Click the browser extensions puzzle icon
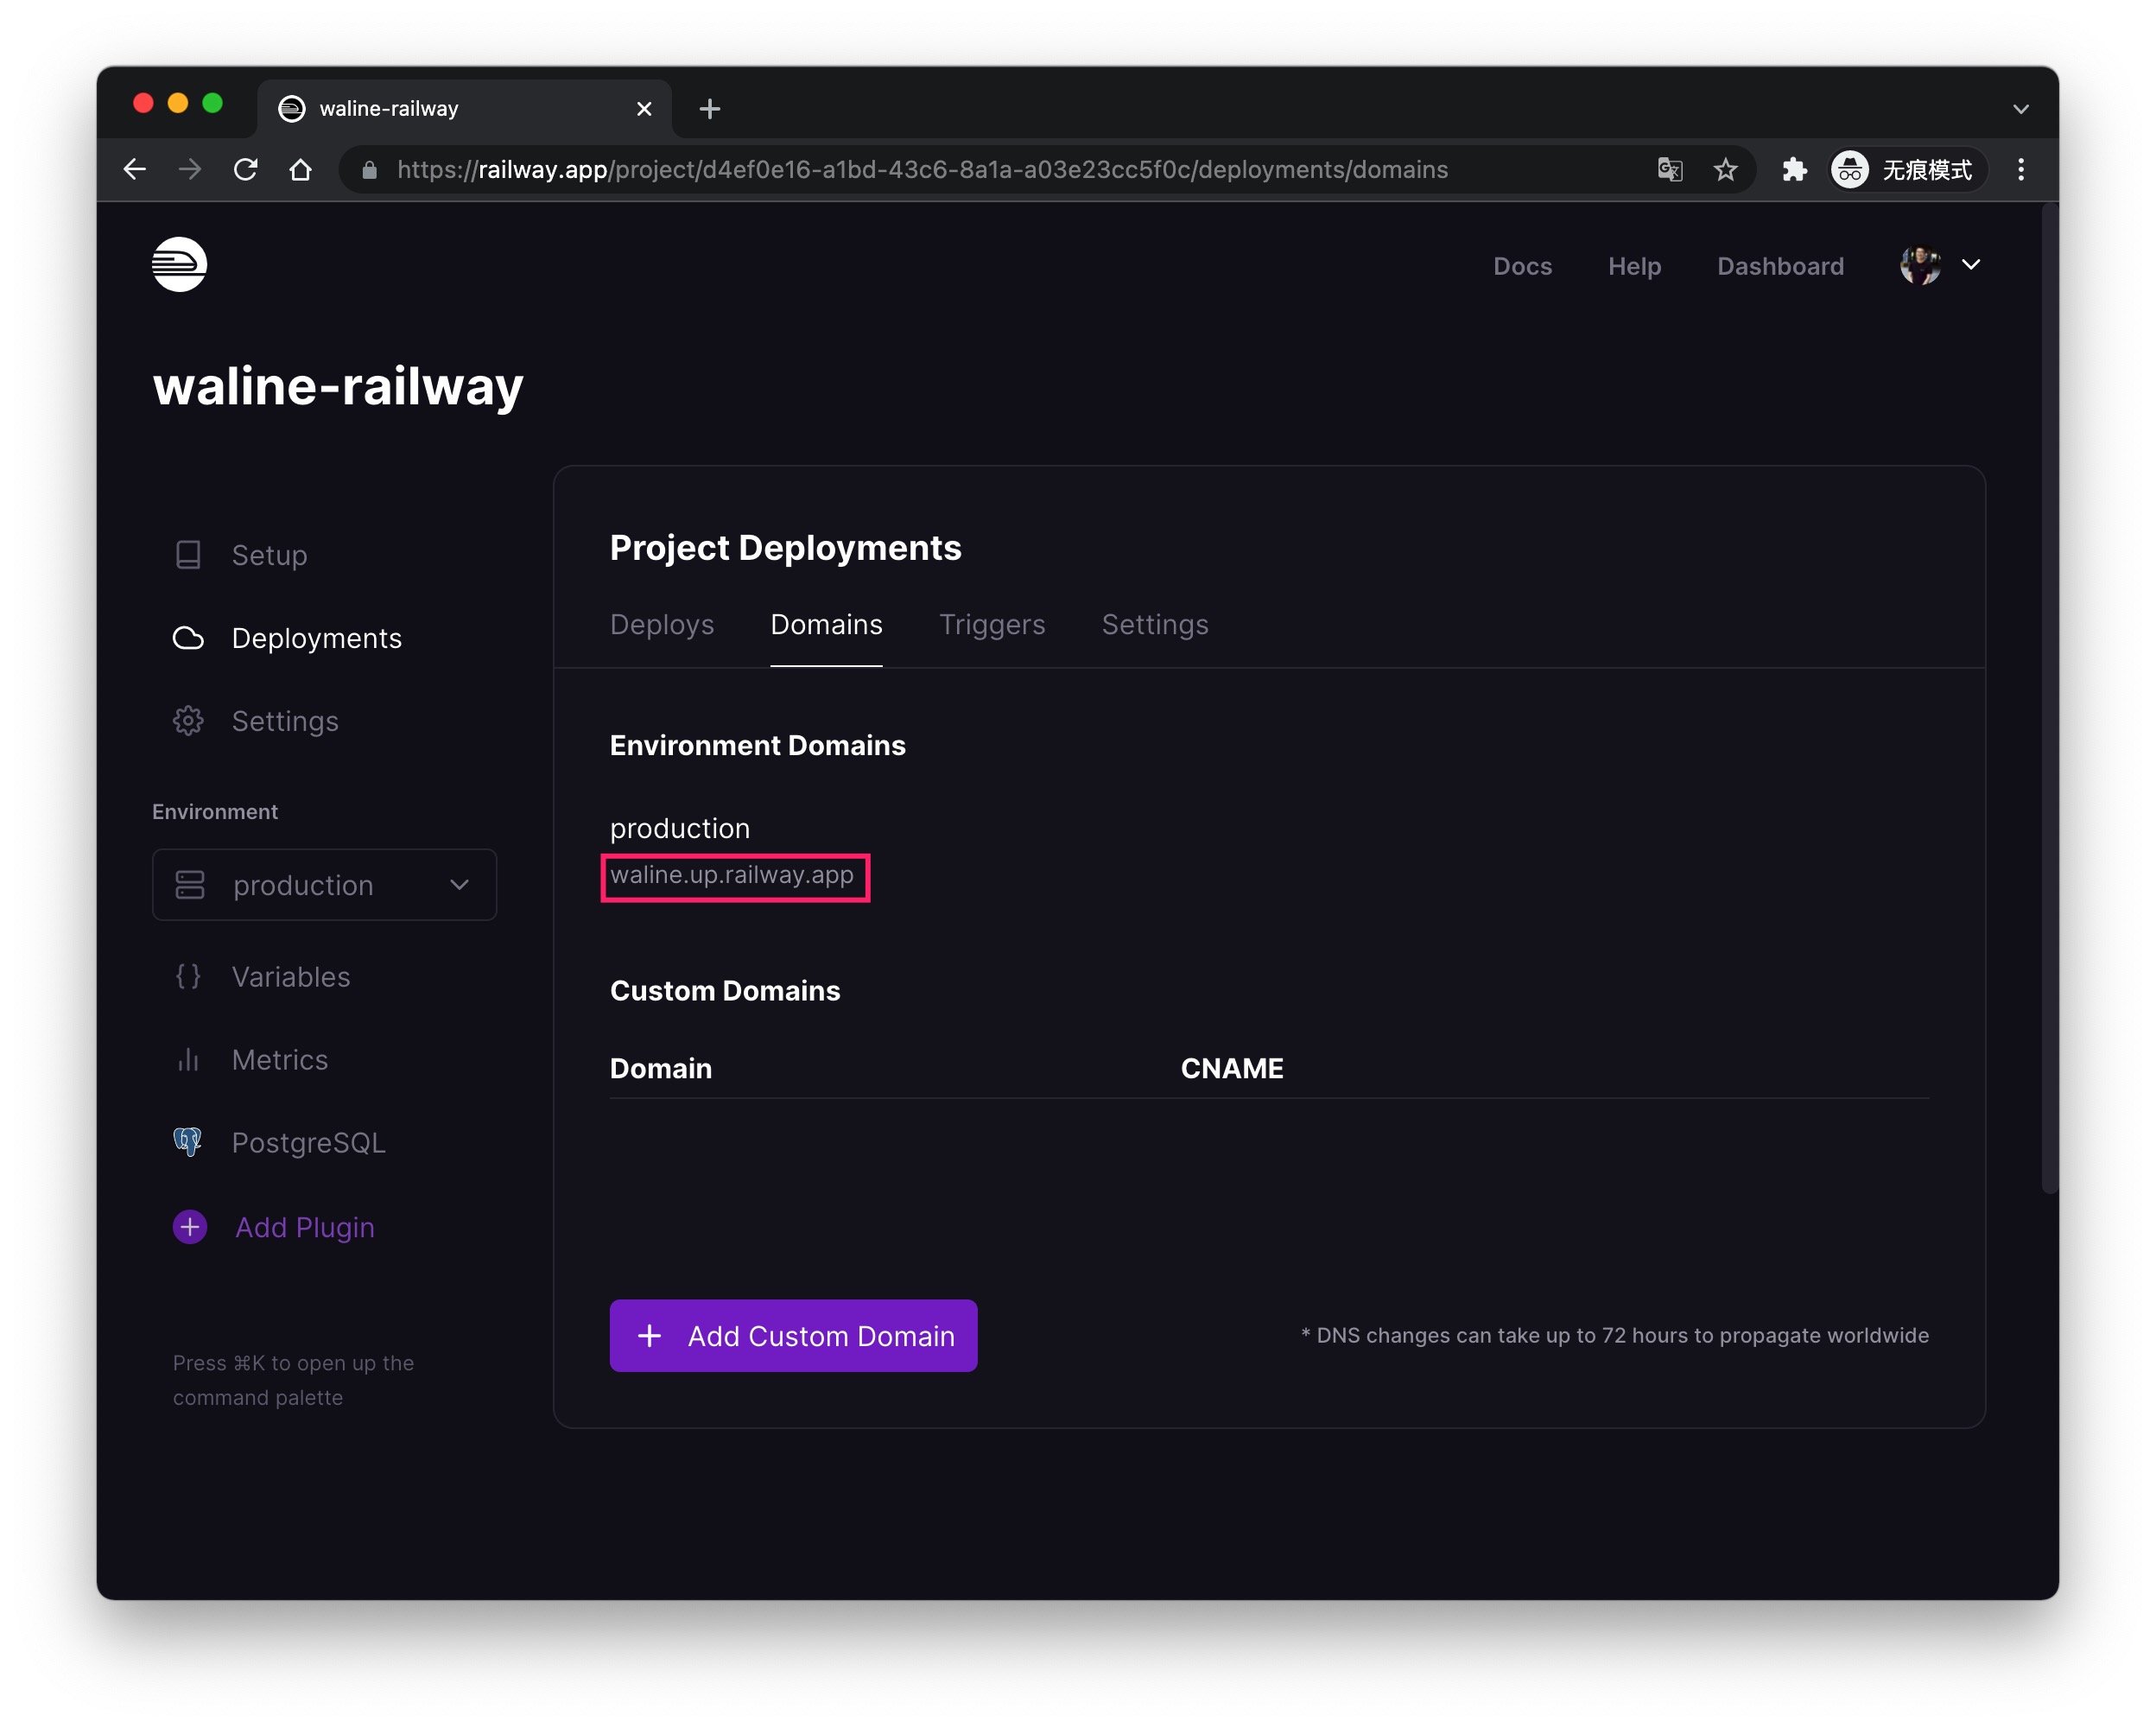This screenshot has height=1728, width=2156. point(1794,170)
